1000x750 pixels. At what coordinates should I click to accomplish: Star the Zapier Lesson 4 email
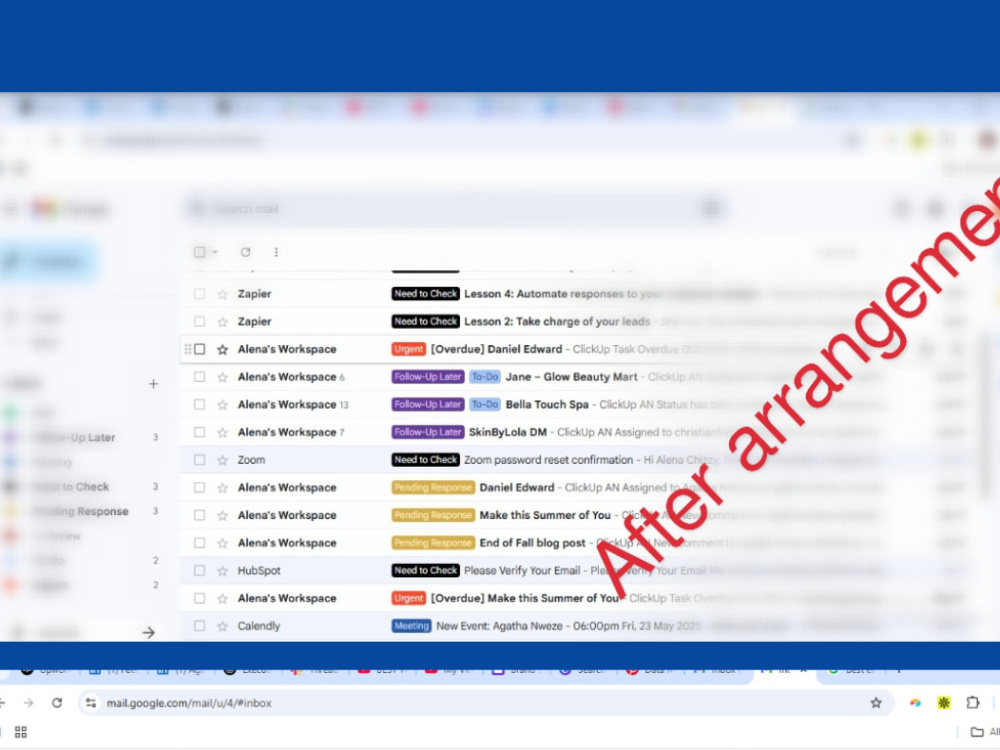coord(223,294)
